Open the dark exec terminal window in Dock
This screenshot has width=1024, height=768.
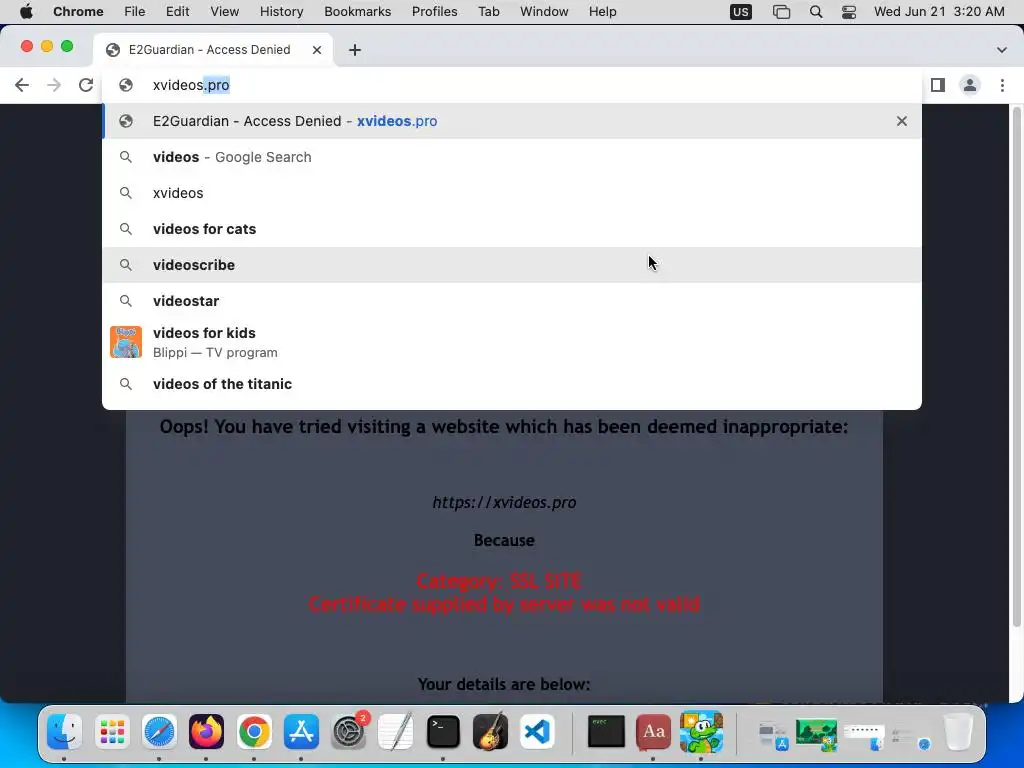(x=606, y=731)
